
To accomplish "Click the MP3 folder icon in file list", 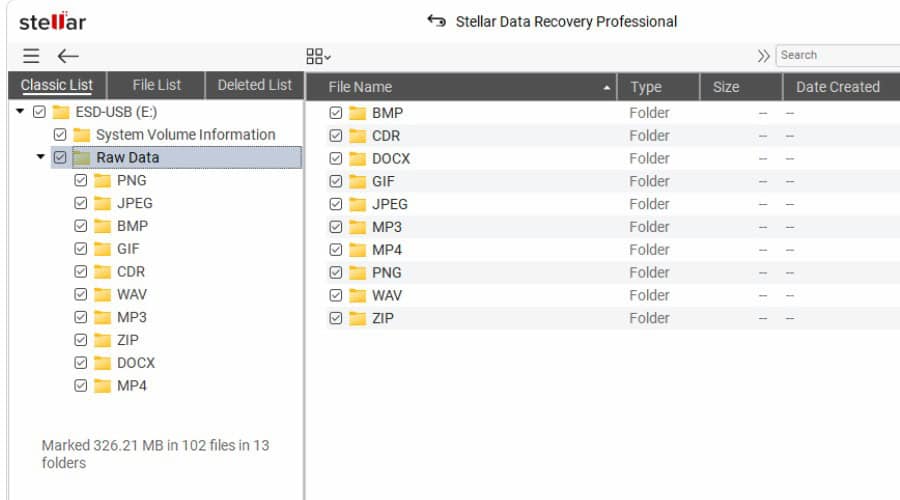I will [357, 227].
